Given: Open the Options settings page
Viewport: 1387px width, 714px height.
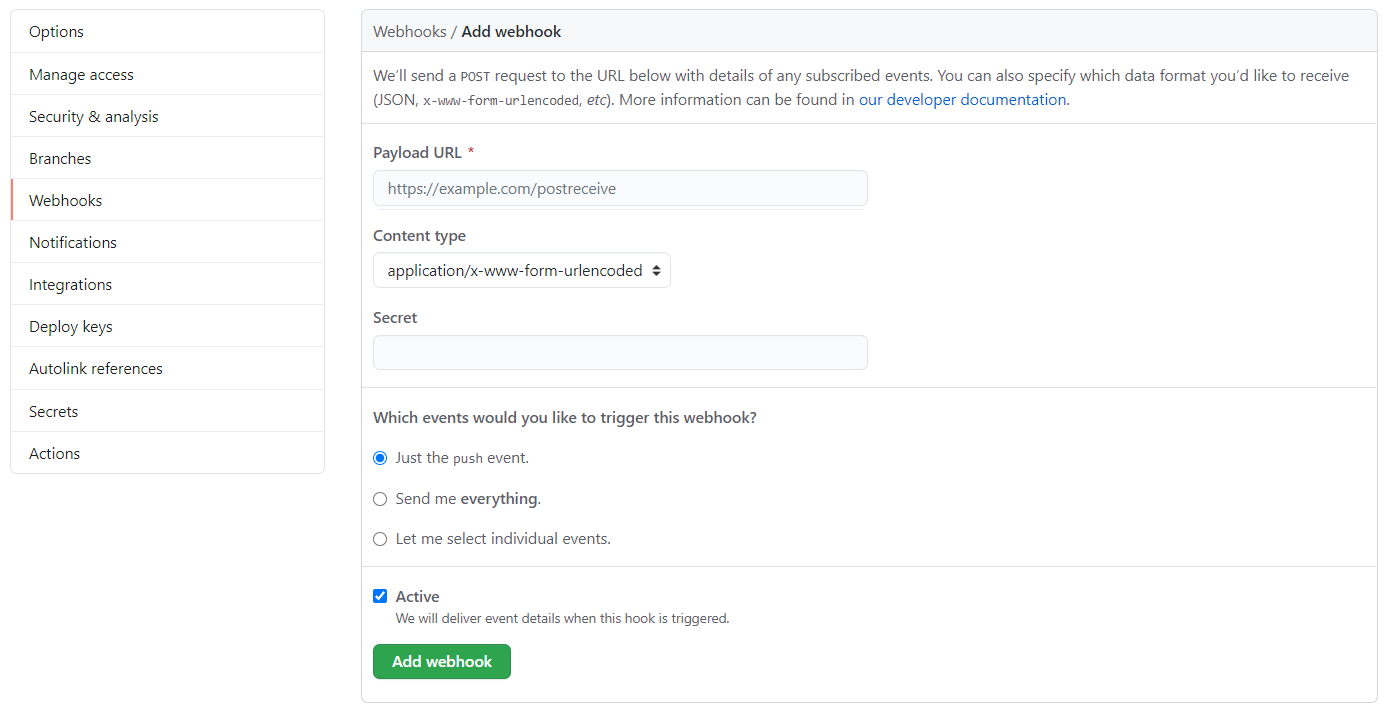Looking at the screenshot, I should tap(167, 32).
